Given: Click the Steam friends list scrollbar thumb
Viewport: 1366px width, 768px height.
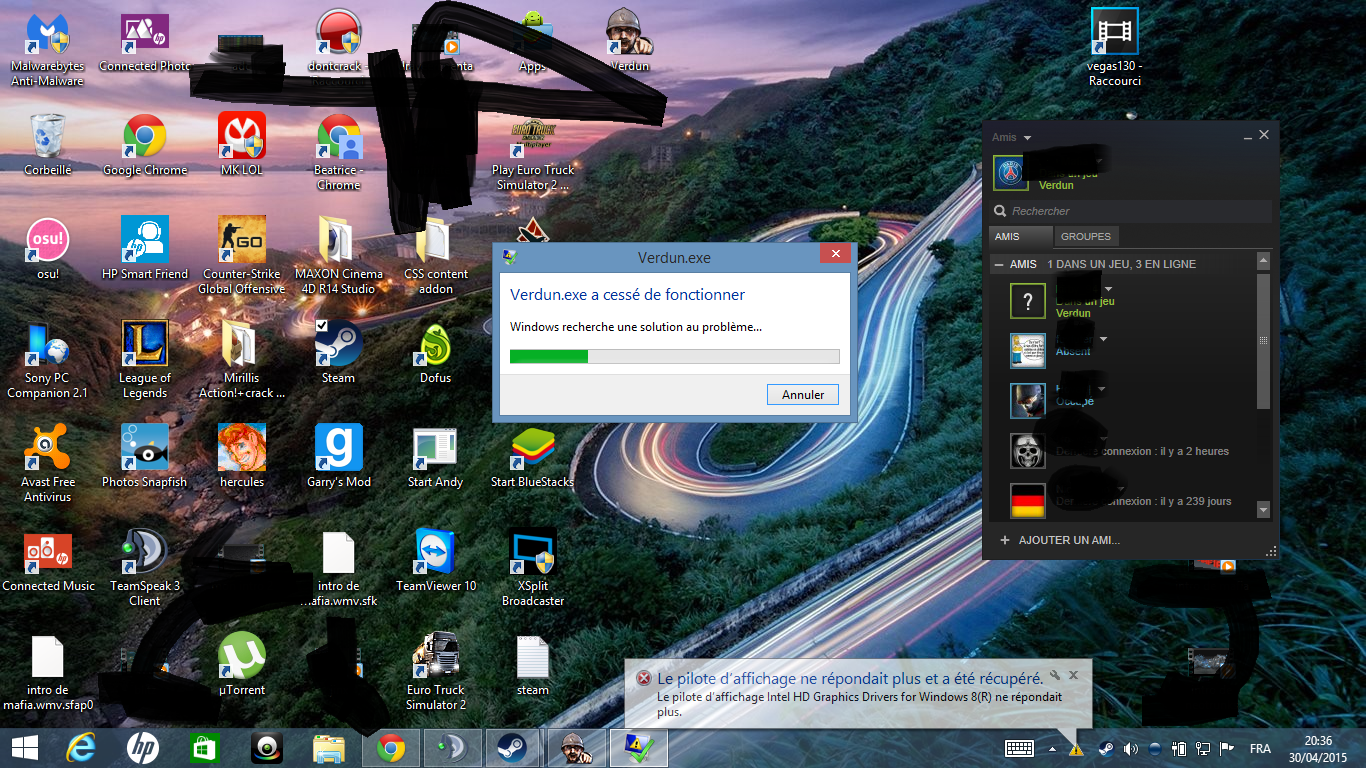Looking at the screenshot, I should click(x=1263, y=340).
